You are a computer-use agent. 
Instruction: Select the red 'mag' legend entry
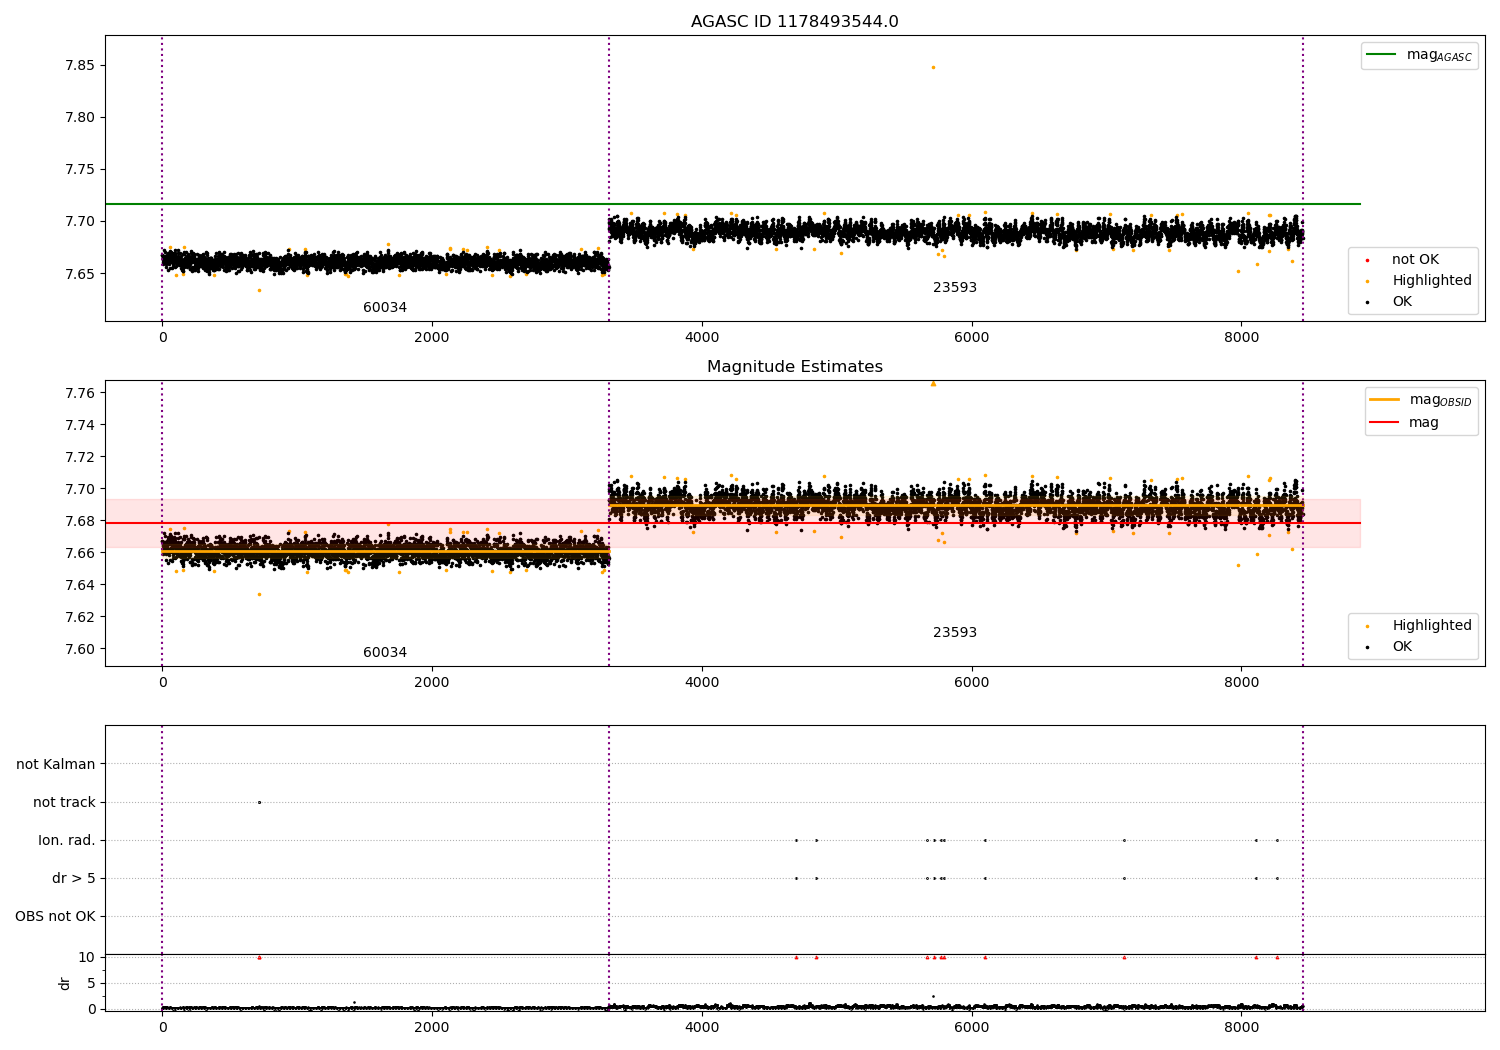coord(1404,423)
